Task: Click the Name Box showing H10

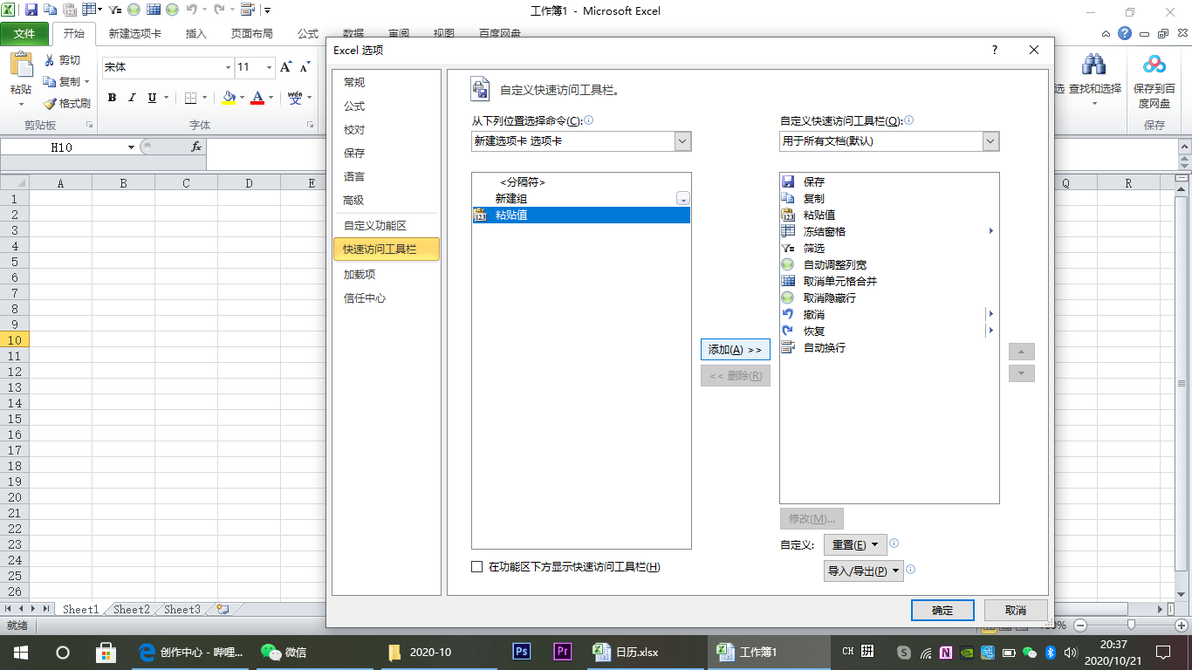Action: coord(62,148)
